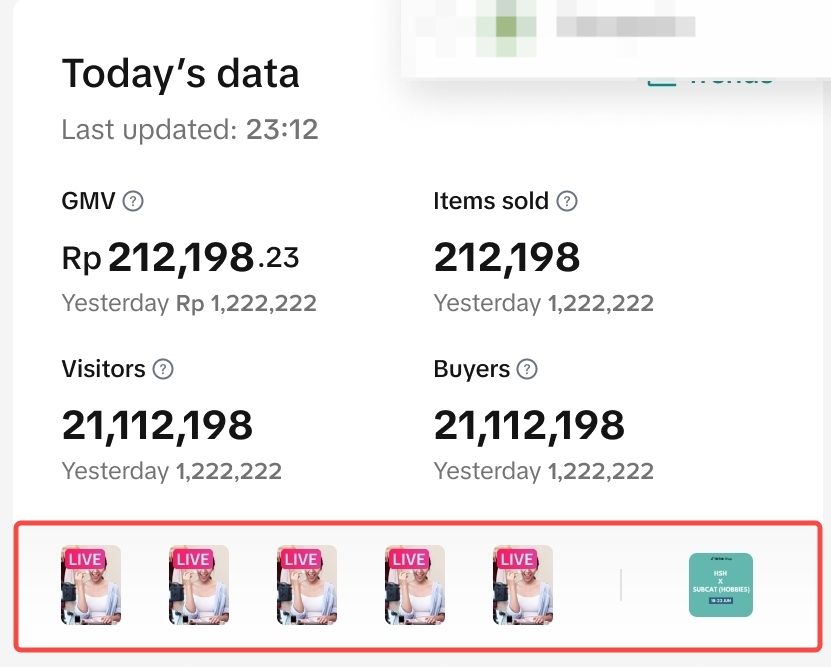Click the help icon next to Buyers
Viewport: 831px width, 667px height.
pos(527,369)
